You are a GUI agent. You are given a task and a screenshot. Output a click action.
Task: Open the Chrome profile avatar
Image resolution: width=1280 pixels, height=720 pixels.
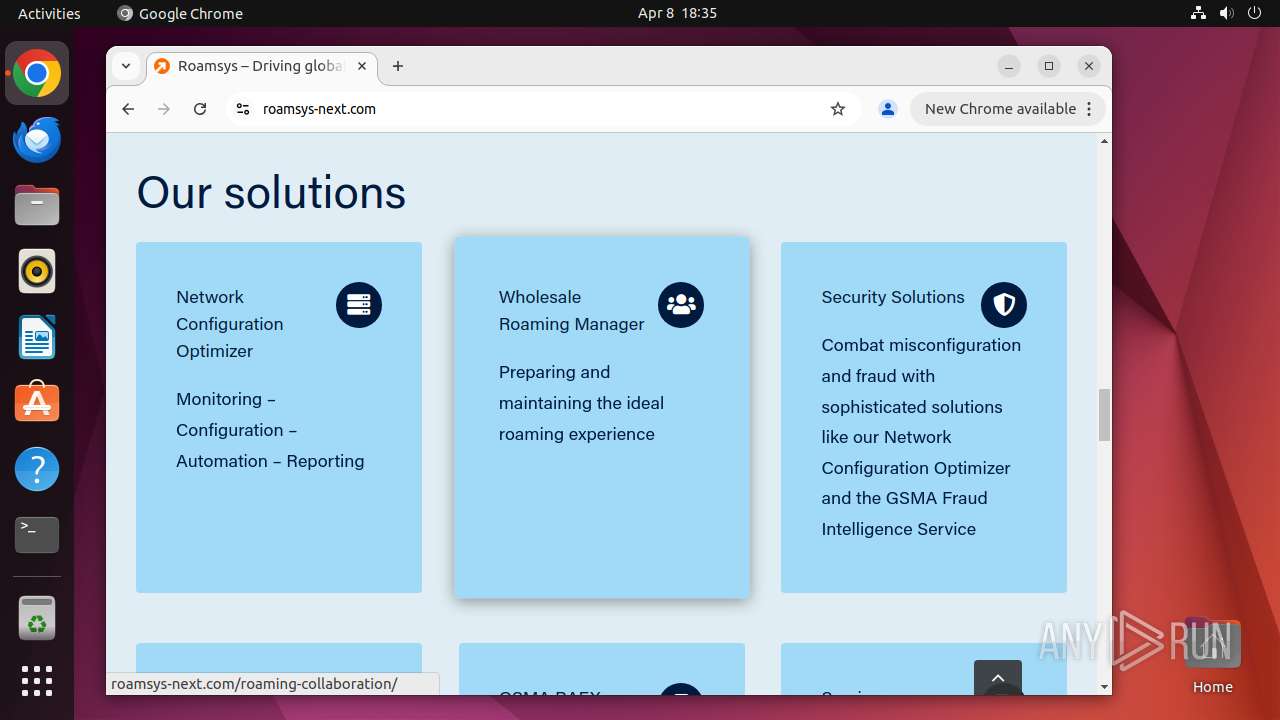click(x=887, y=109)
